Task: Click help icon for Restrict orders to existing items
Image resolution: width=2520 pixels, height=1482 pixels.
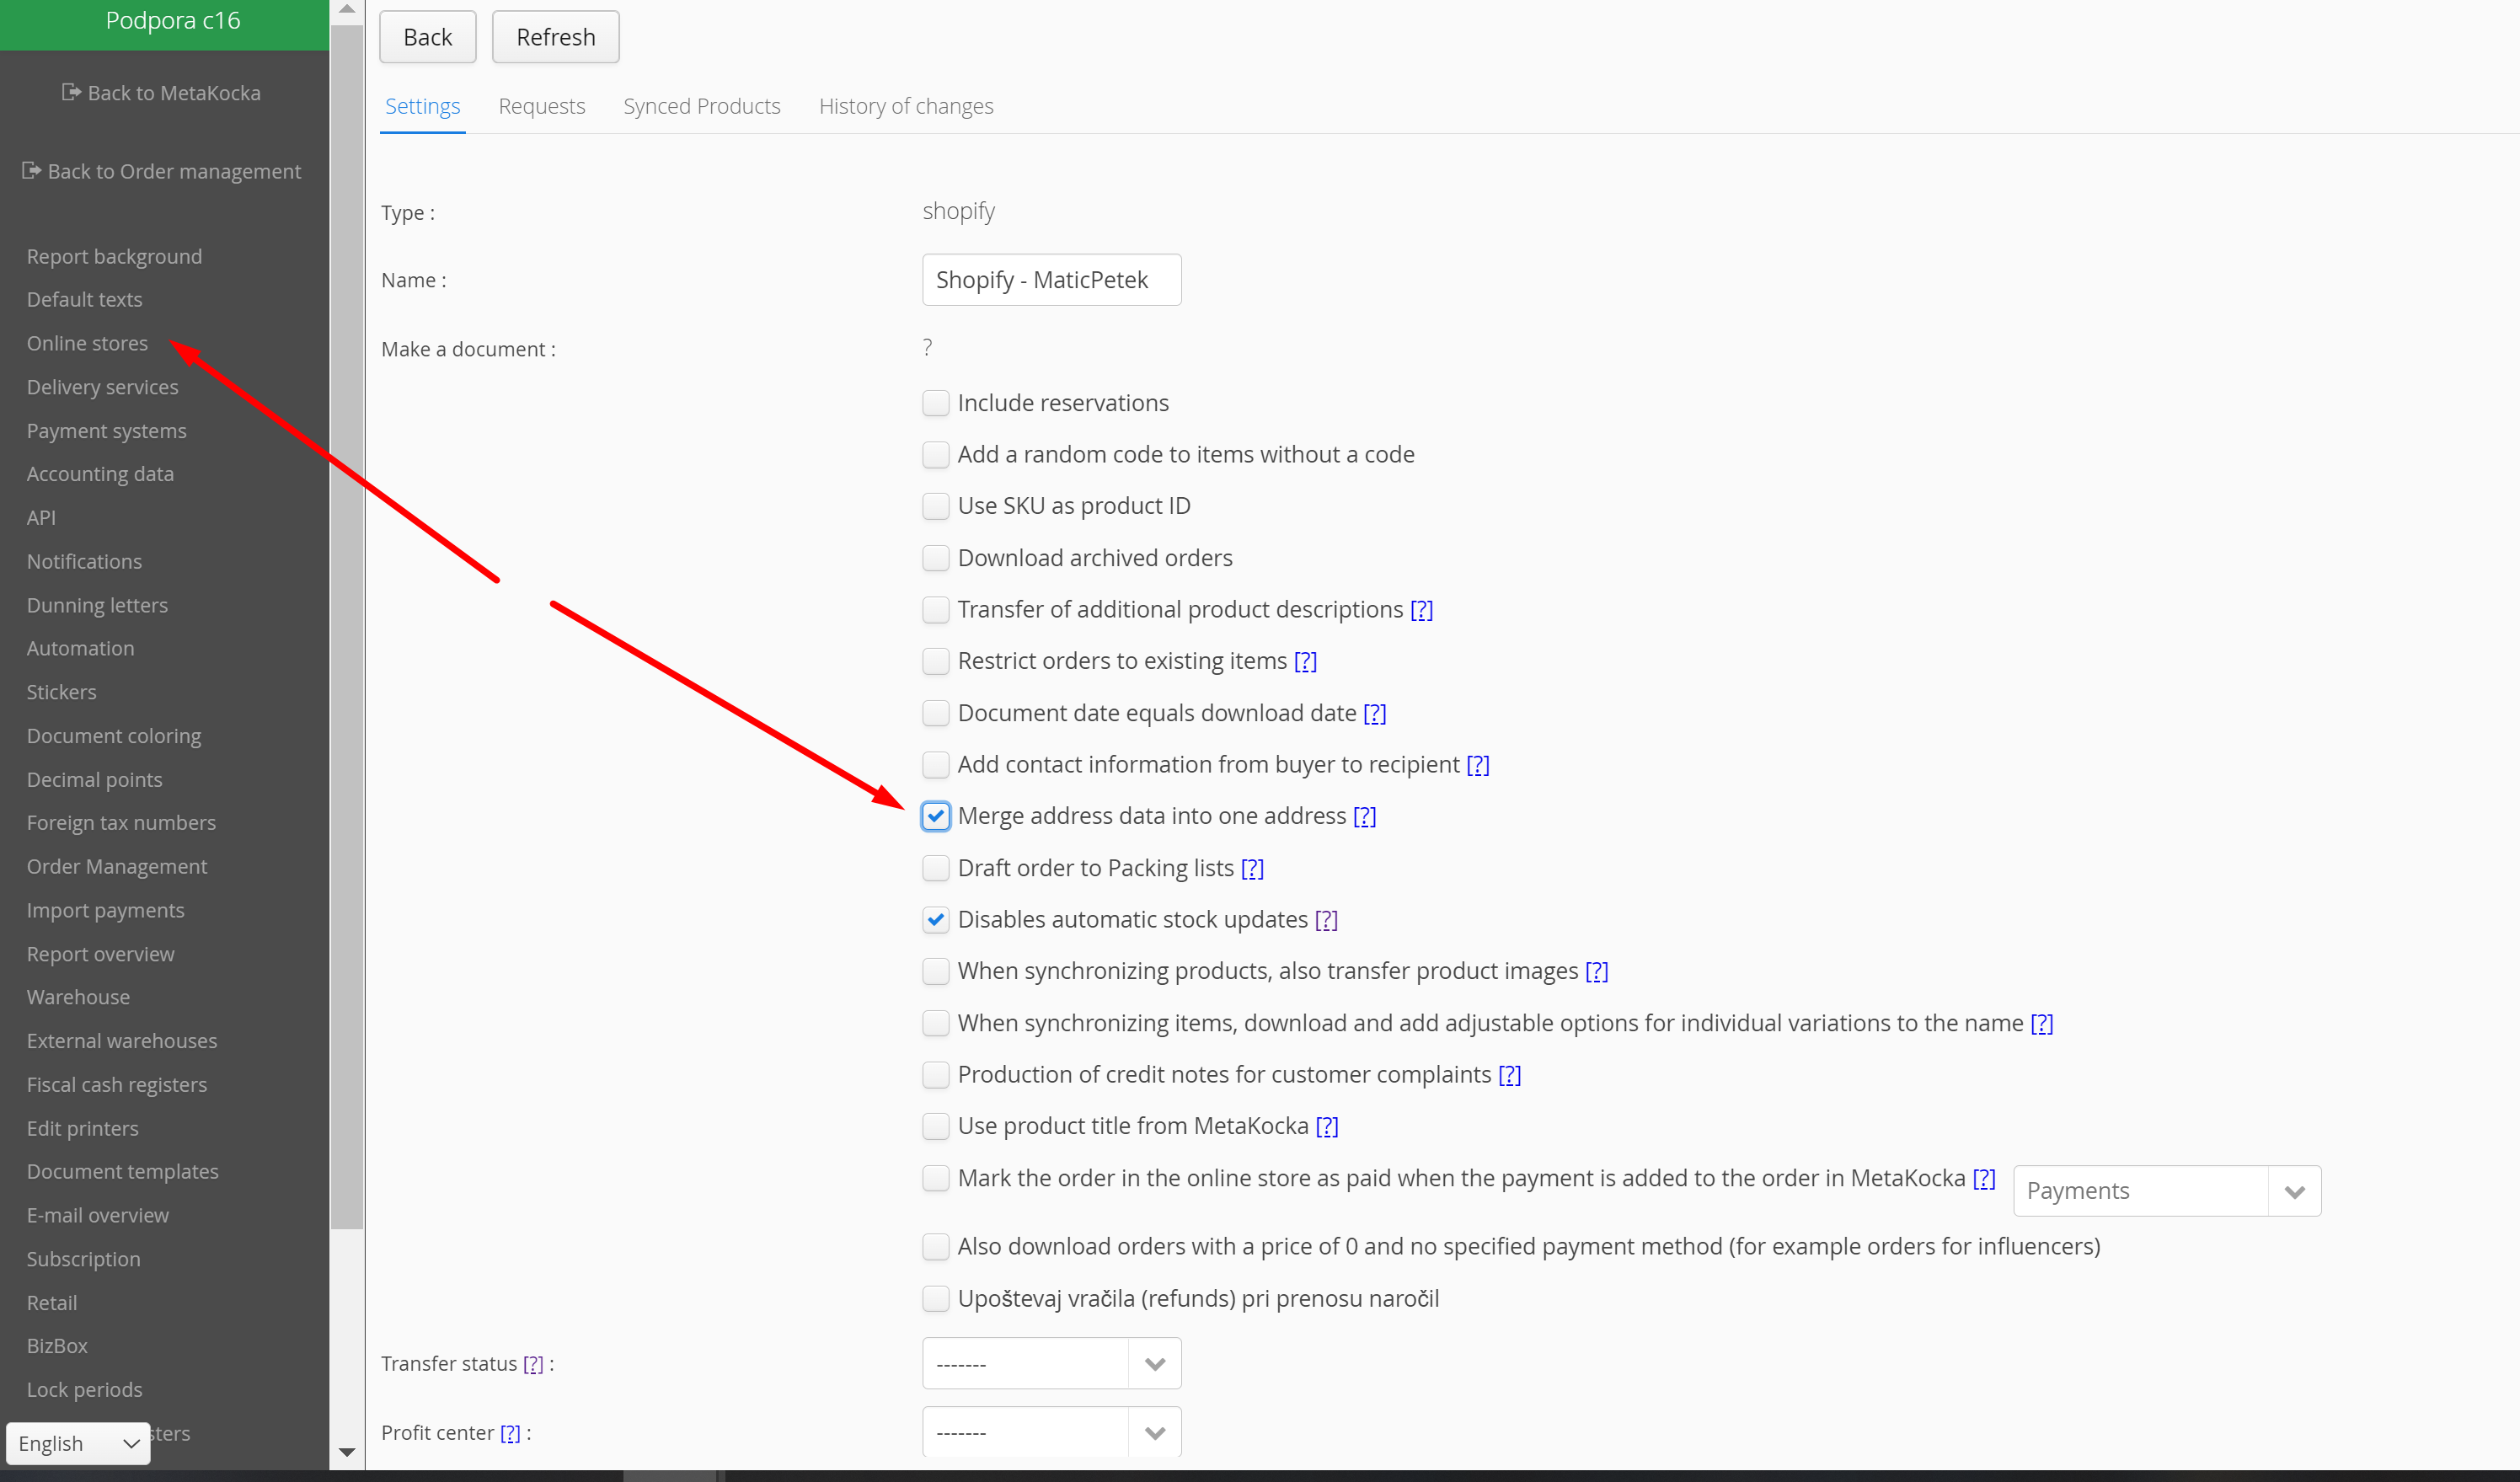Action: (x=1305, y=661)
